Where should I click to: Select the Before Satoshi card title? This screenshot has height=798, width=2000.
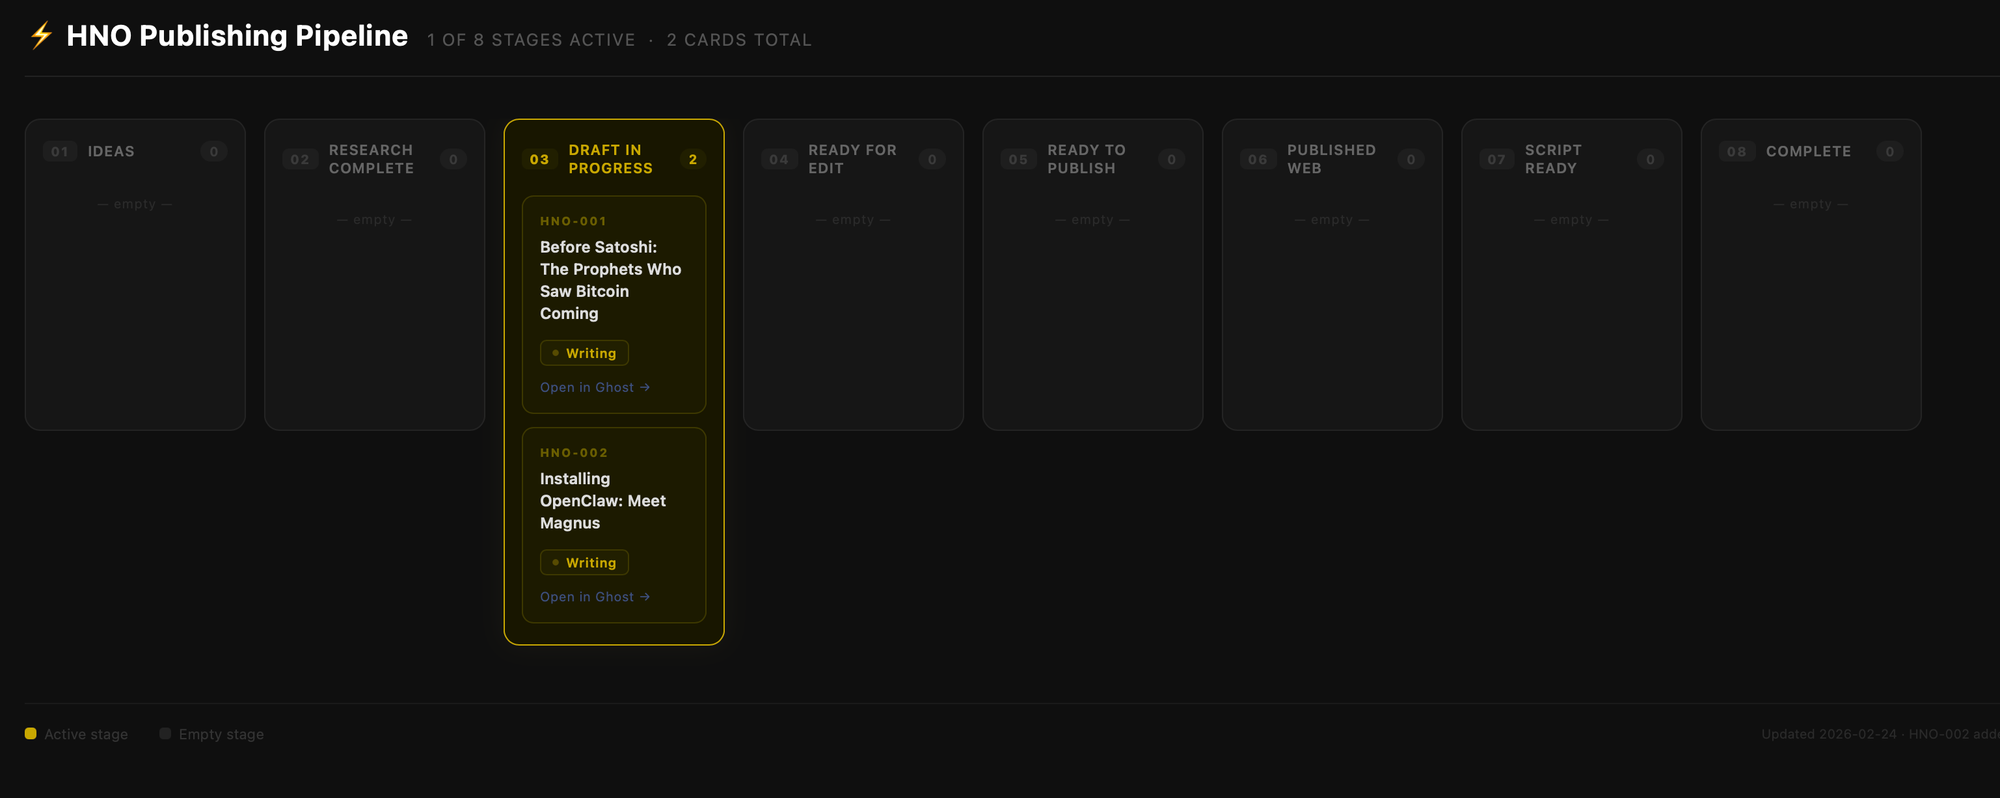pyautogui.click(x=610, y=280)
